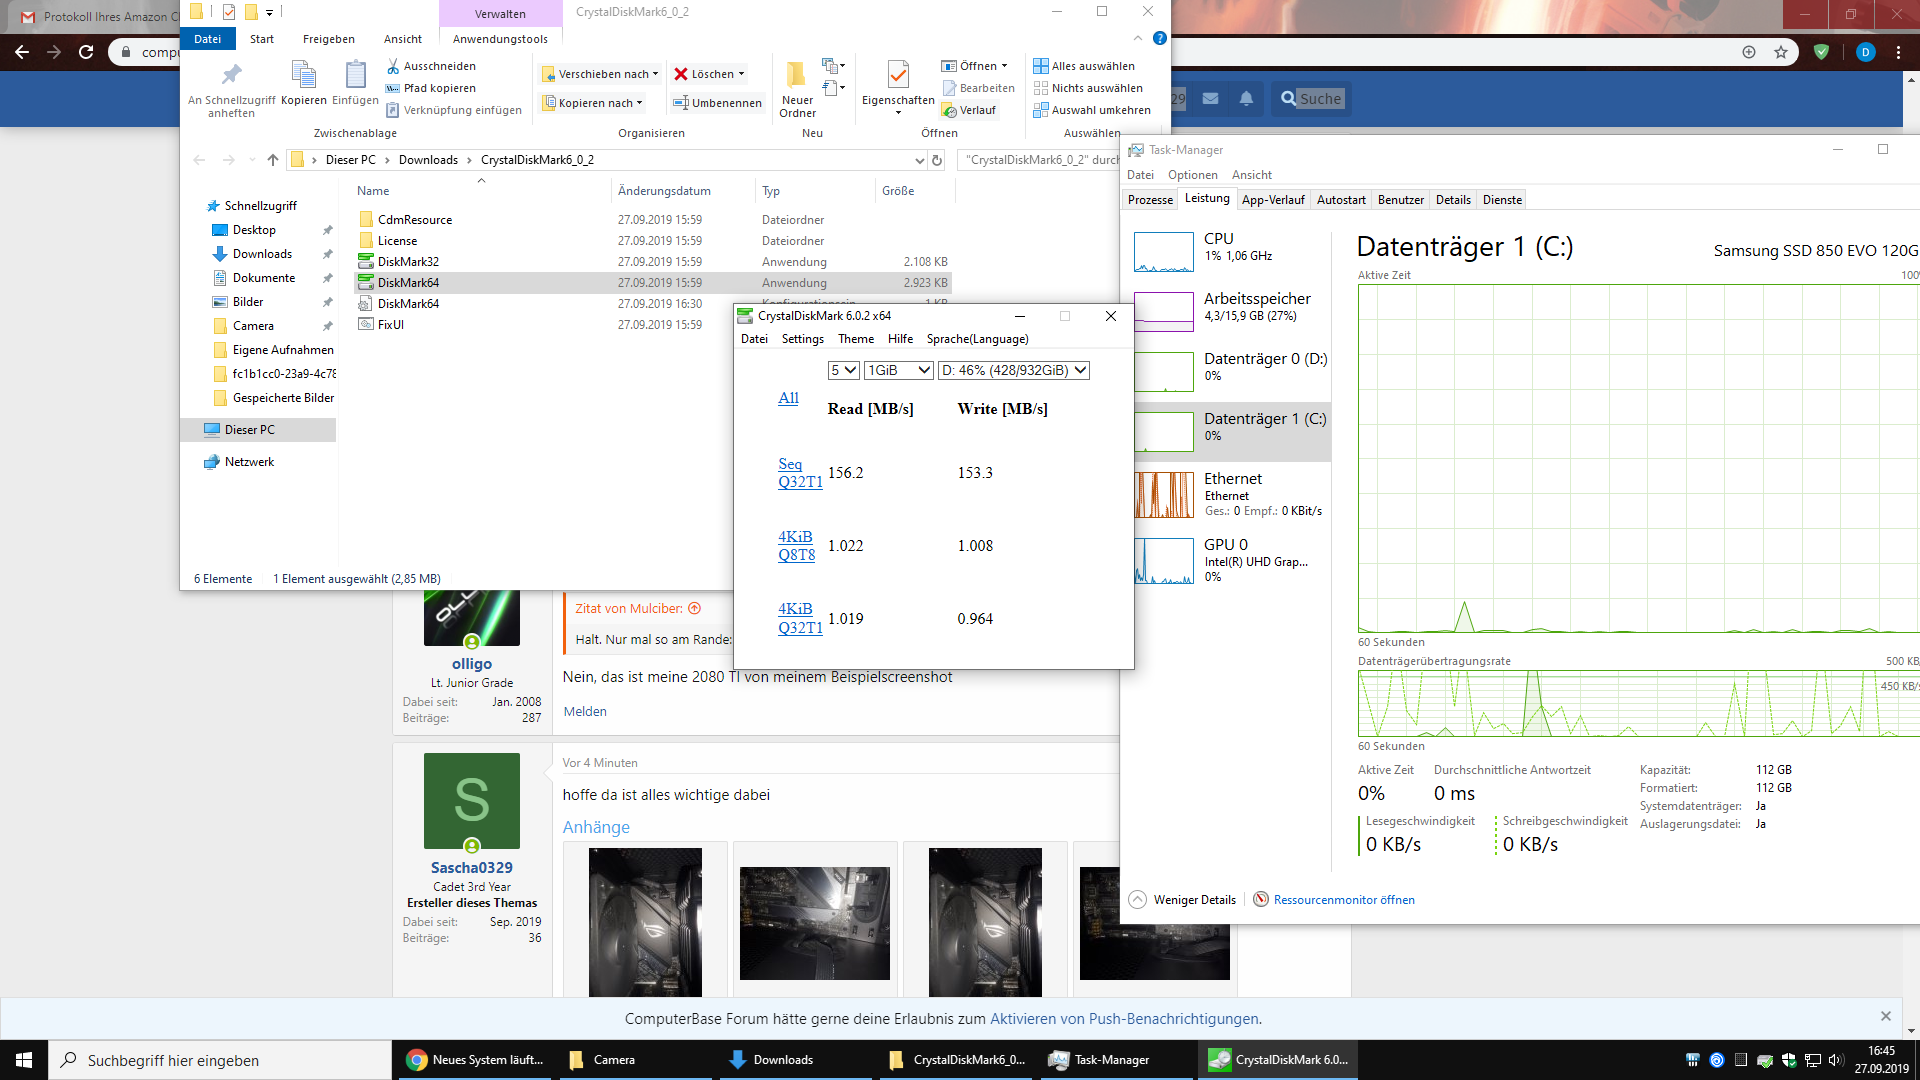The height and width of the screenshot is (1080, 1920).
Task: Click Ausschneiden scissors icon
Action: (x=393, y=66)
